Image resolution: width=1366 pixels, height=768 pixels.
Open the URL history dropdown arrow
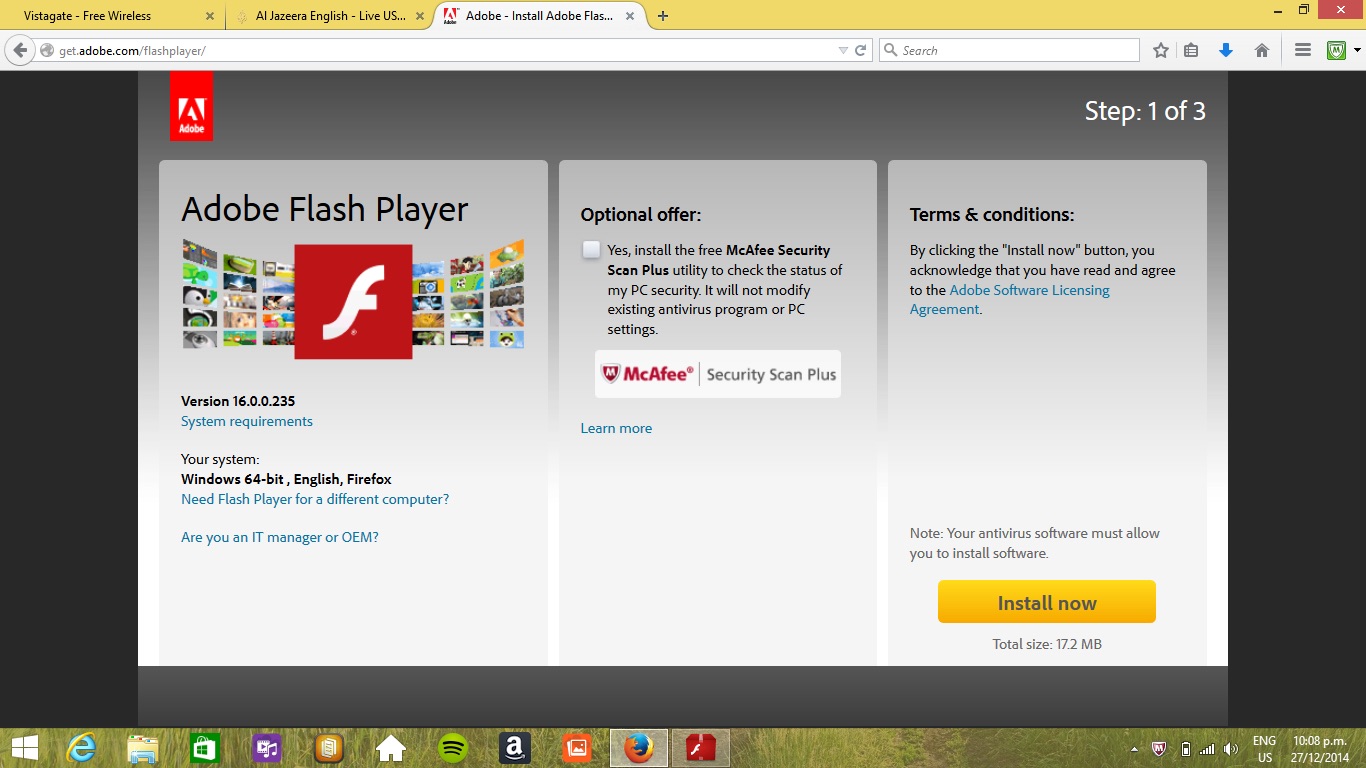[843, 50]
